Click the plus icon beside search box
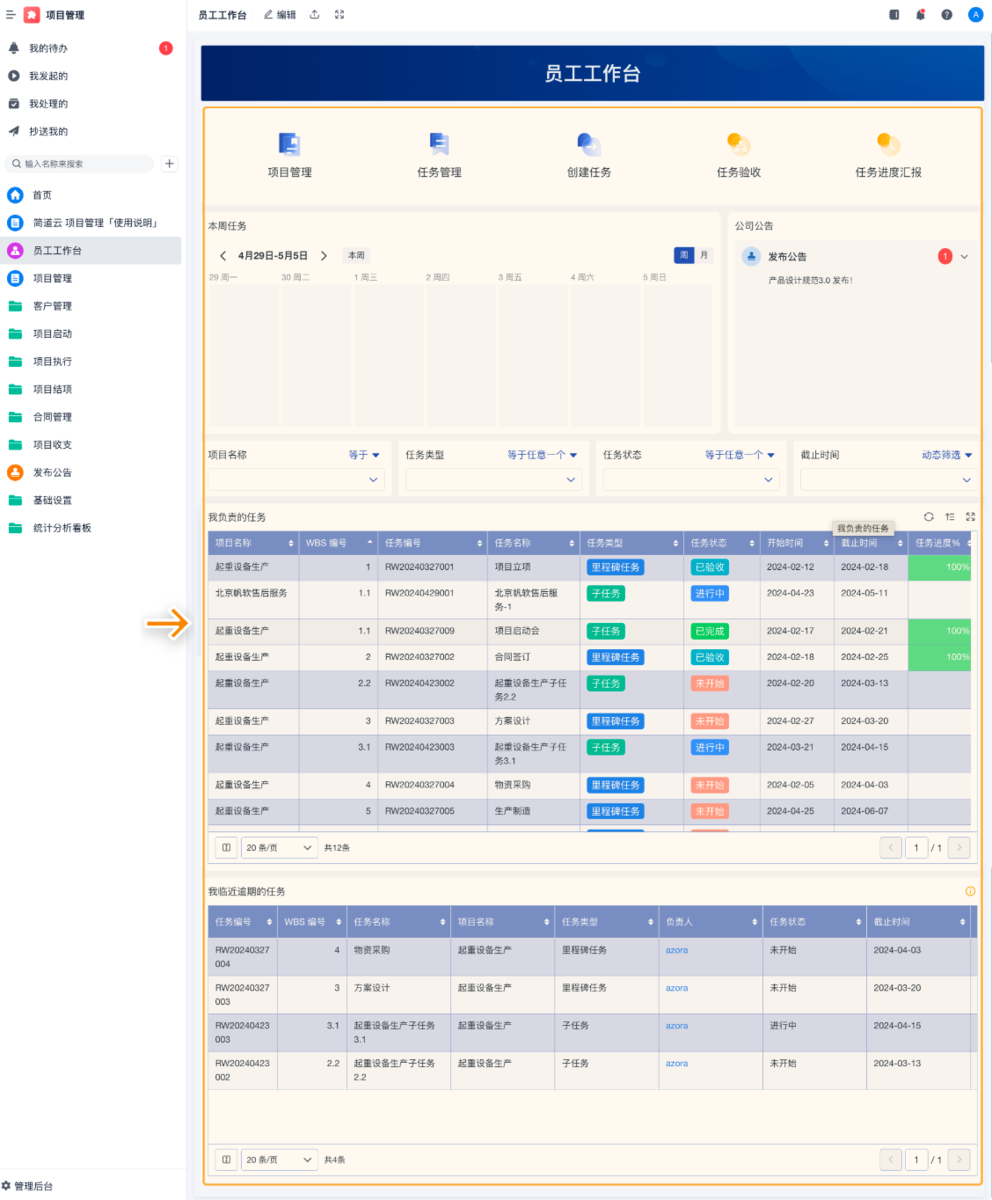The width and height of the screenshot is (992, 1200). [x=170, y=164]
